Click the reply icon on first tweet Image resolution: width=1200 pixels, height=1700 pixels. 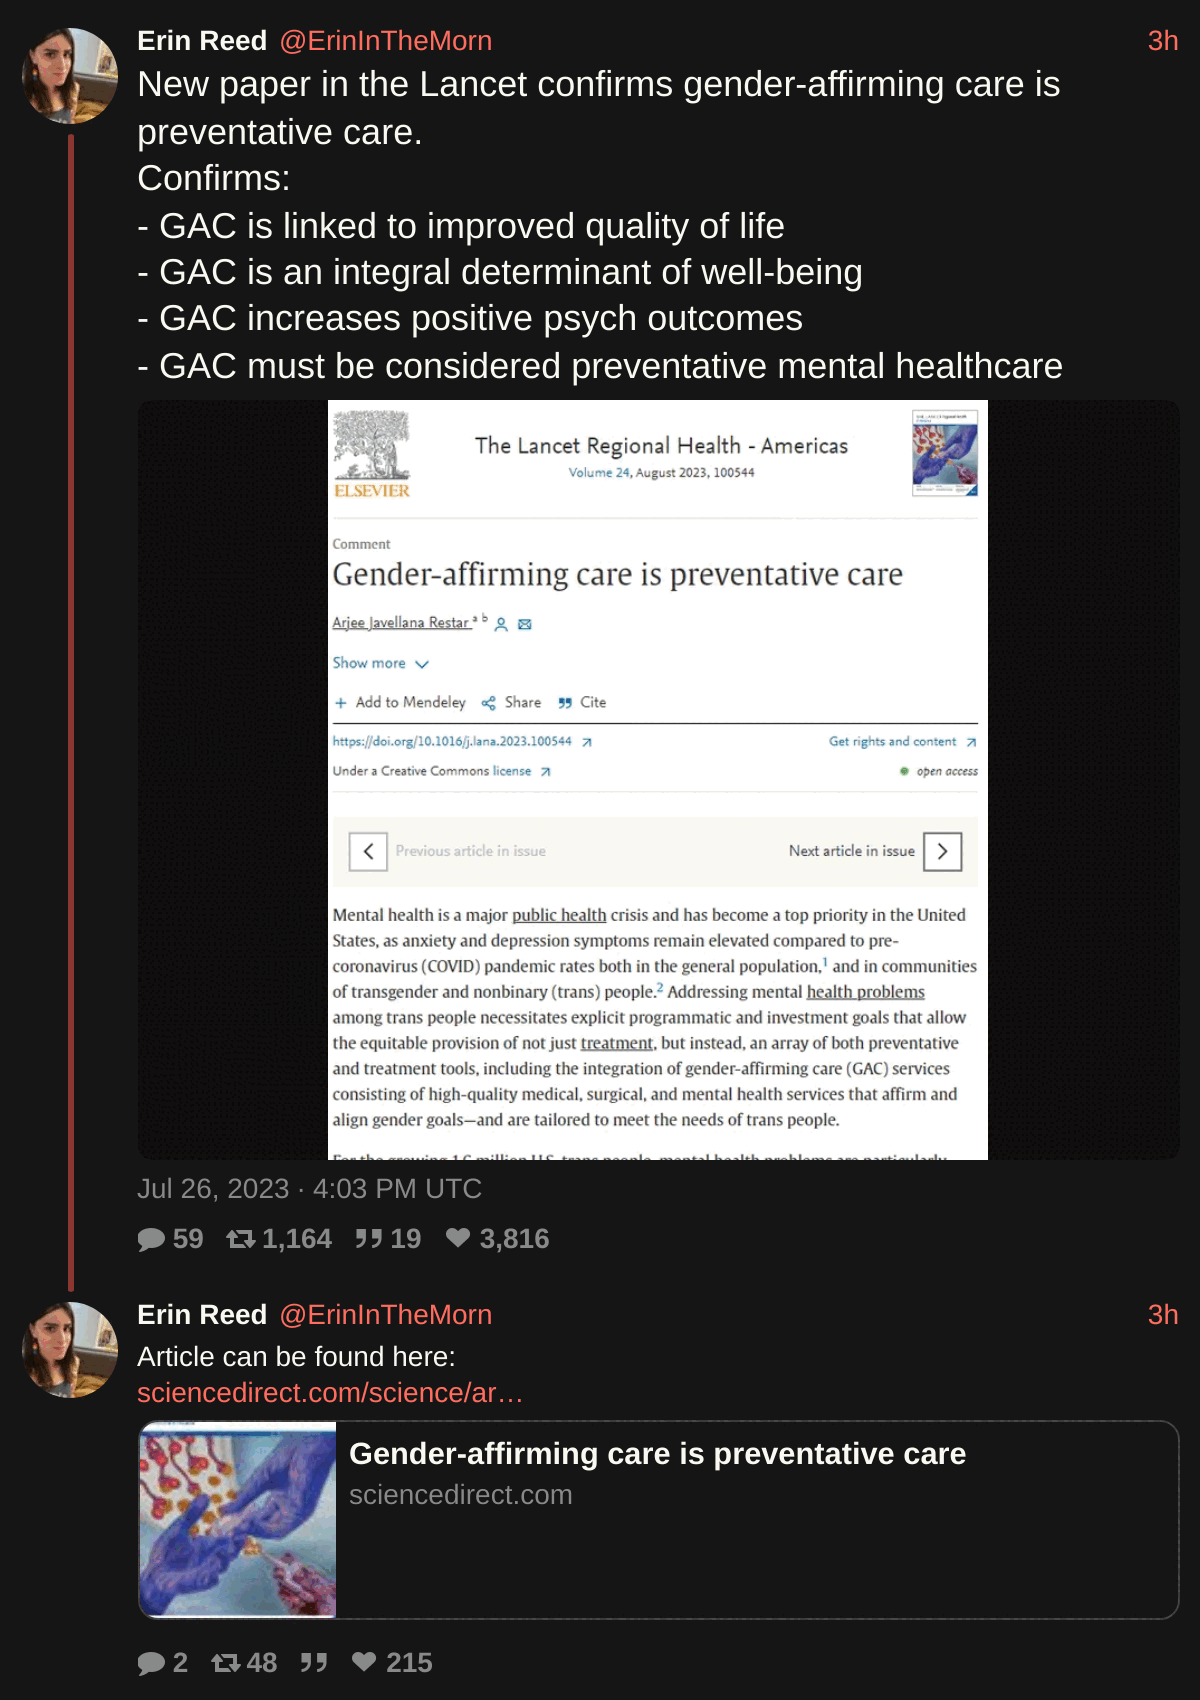pos(152,1239)
